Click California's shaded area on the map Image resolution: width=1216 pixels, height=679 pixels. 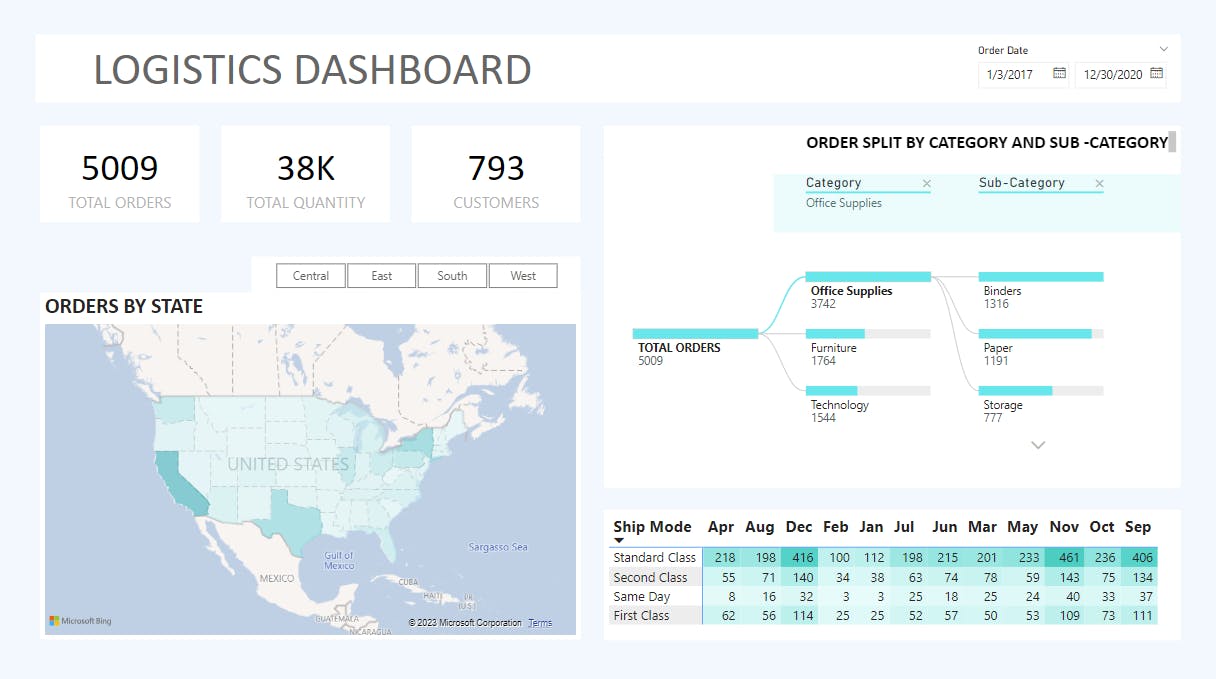pos(178,482)
